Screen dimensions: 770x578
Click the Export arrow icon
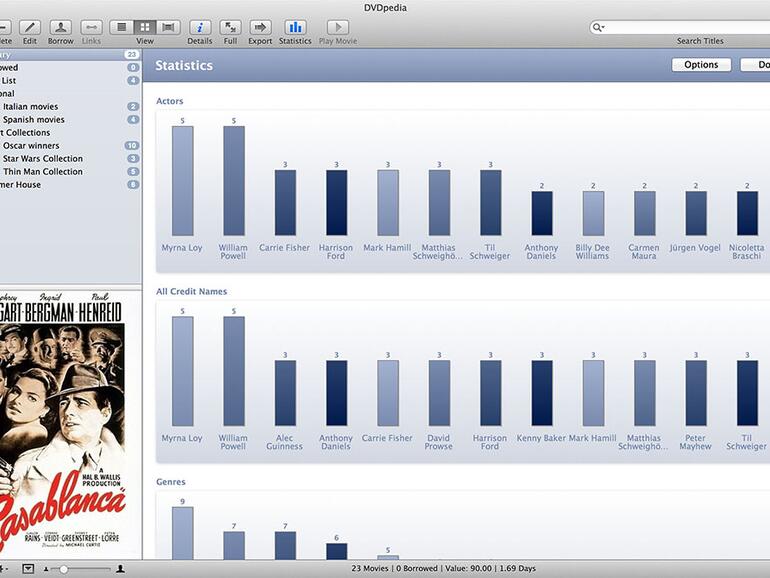pos(260,28)
